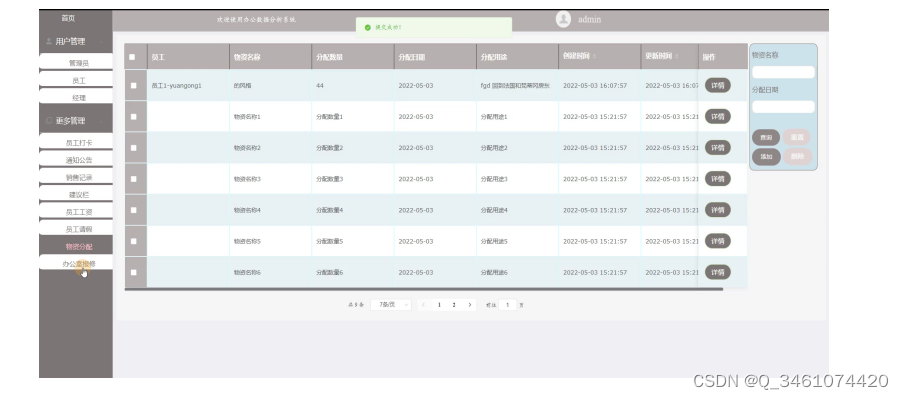Click the 物资名称 column header
904x399 pixels.
[270, 57]
